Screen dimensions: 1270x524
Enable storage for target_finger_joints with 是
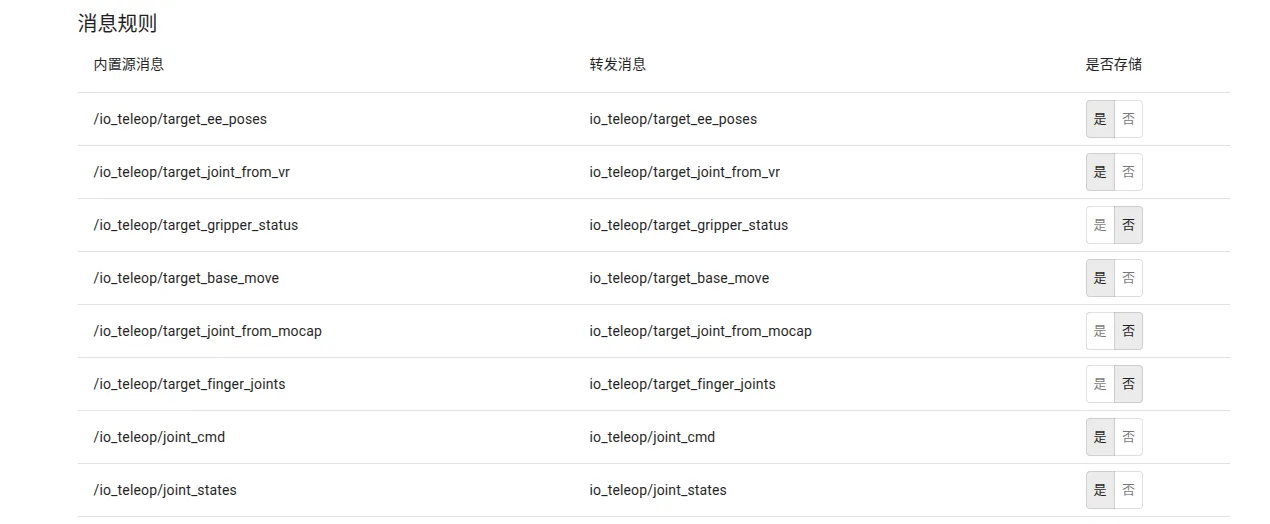click(1100, 384)
